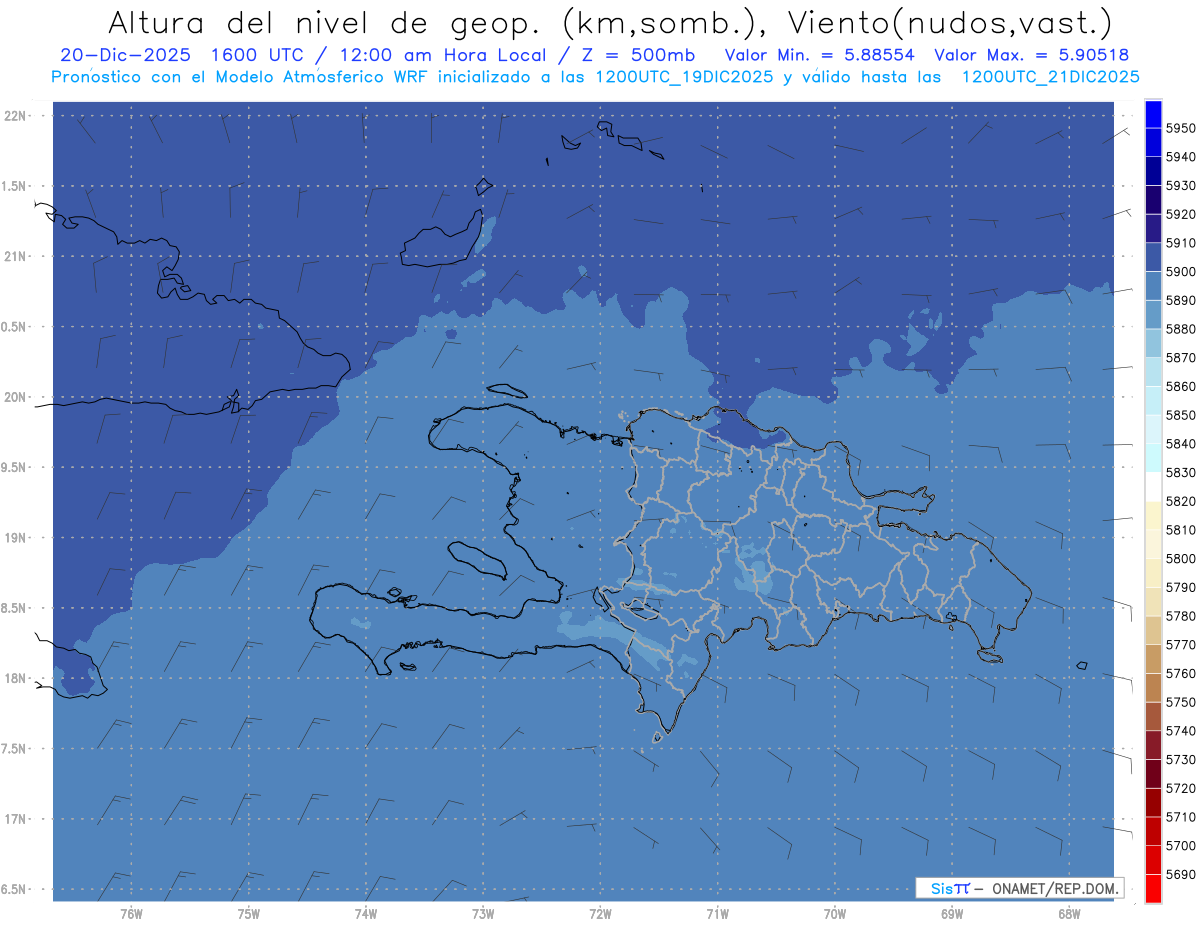1200x927 pixels.
Task: Click the '70W' longitude label
Action: coord(835,913)
